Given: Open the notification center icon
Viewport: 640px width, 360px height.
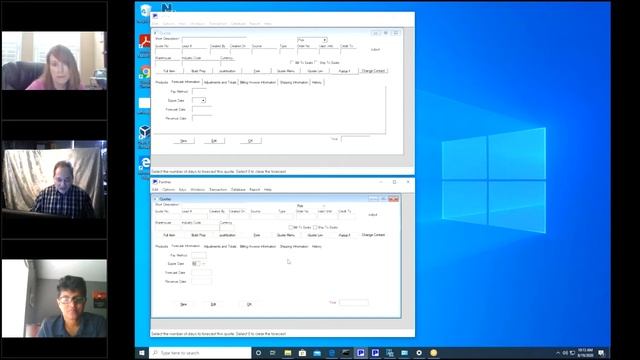Looking at the screenshot, I should tap(602, 353).
